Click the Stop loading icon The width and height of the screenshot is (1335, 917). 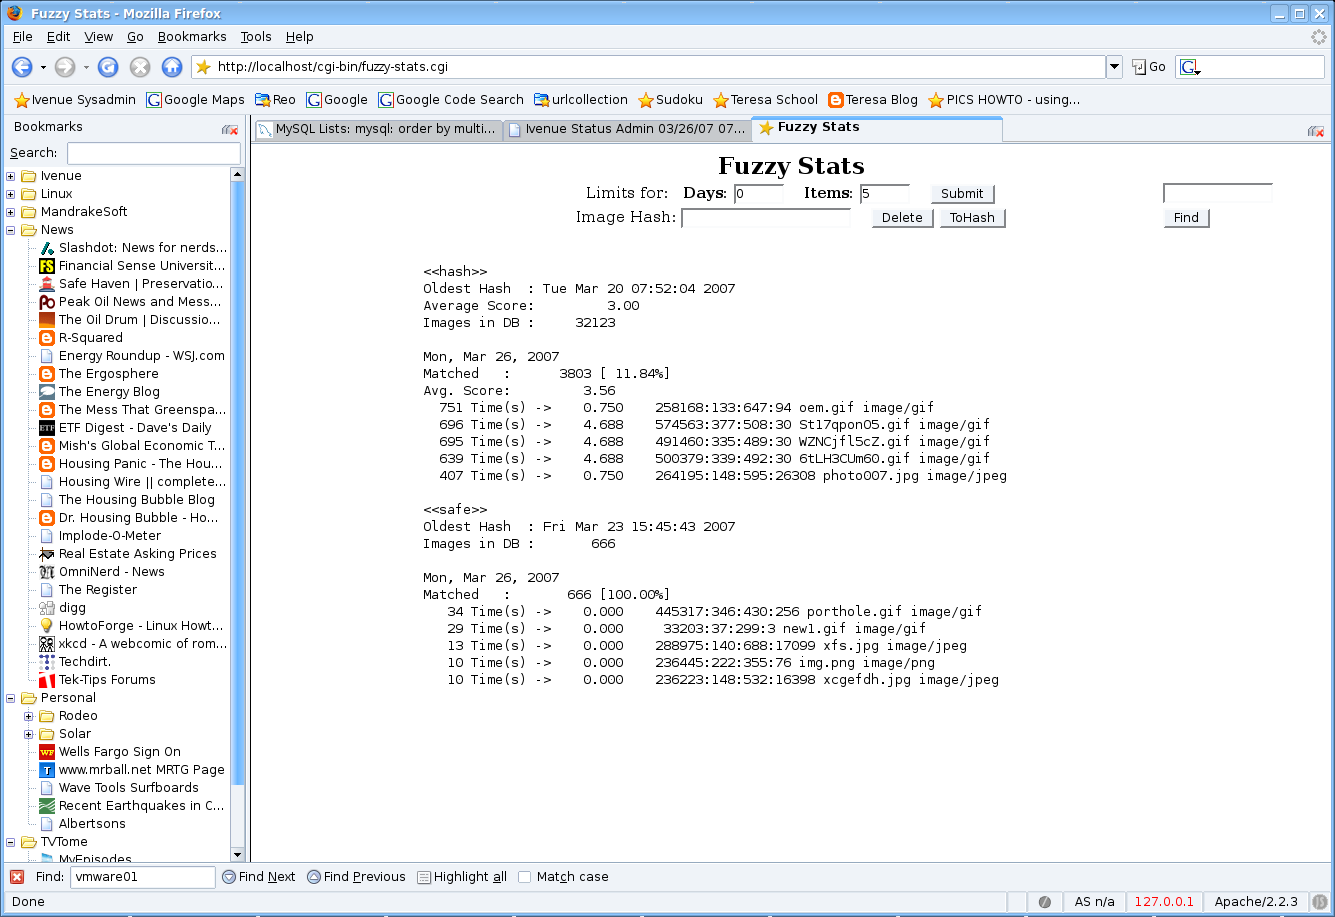(x=140, y=67)
